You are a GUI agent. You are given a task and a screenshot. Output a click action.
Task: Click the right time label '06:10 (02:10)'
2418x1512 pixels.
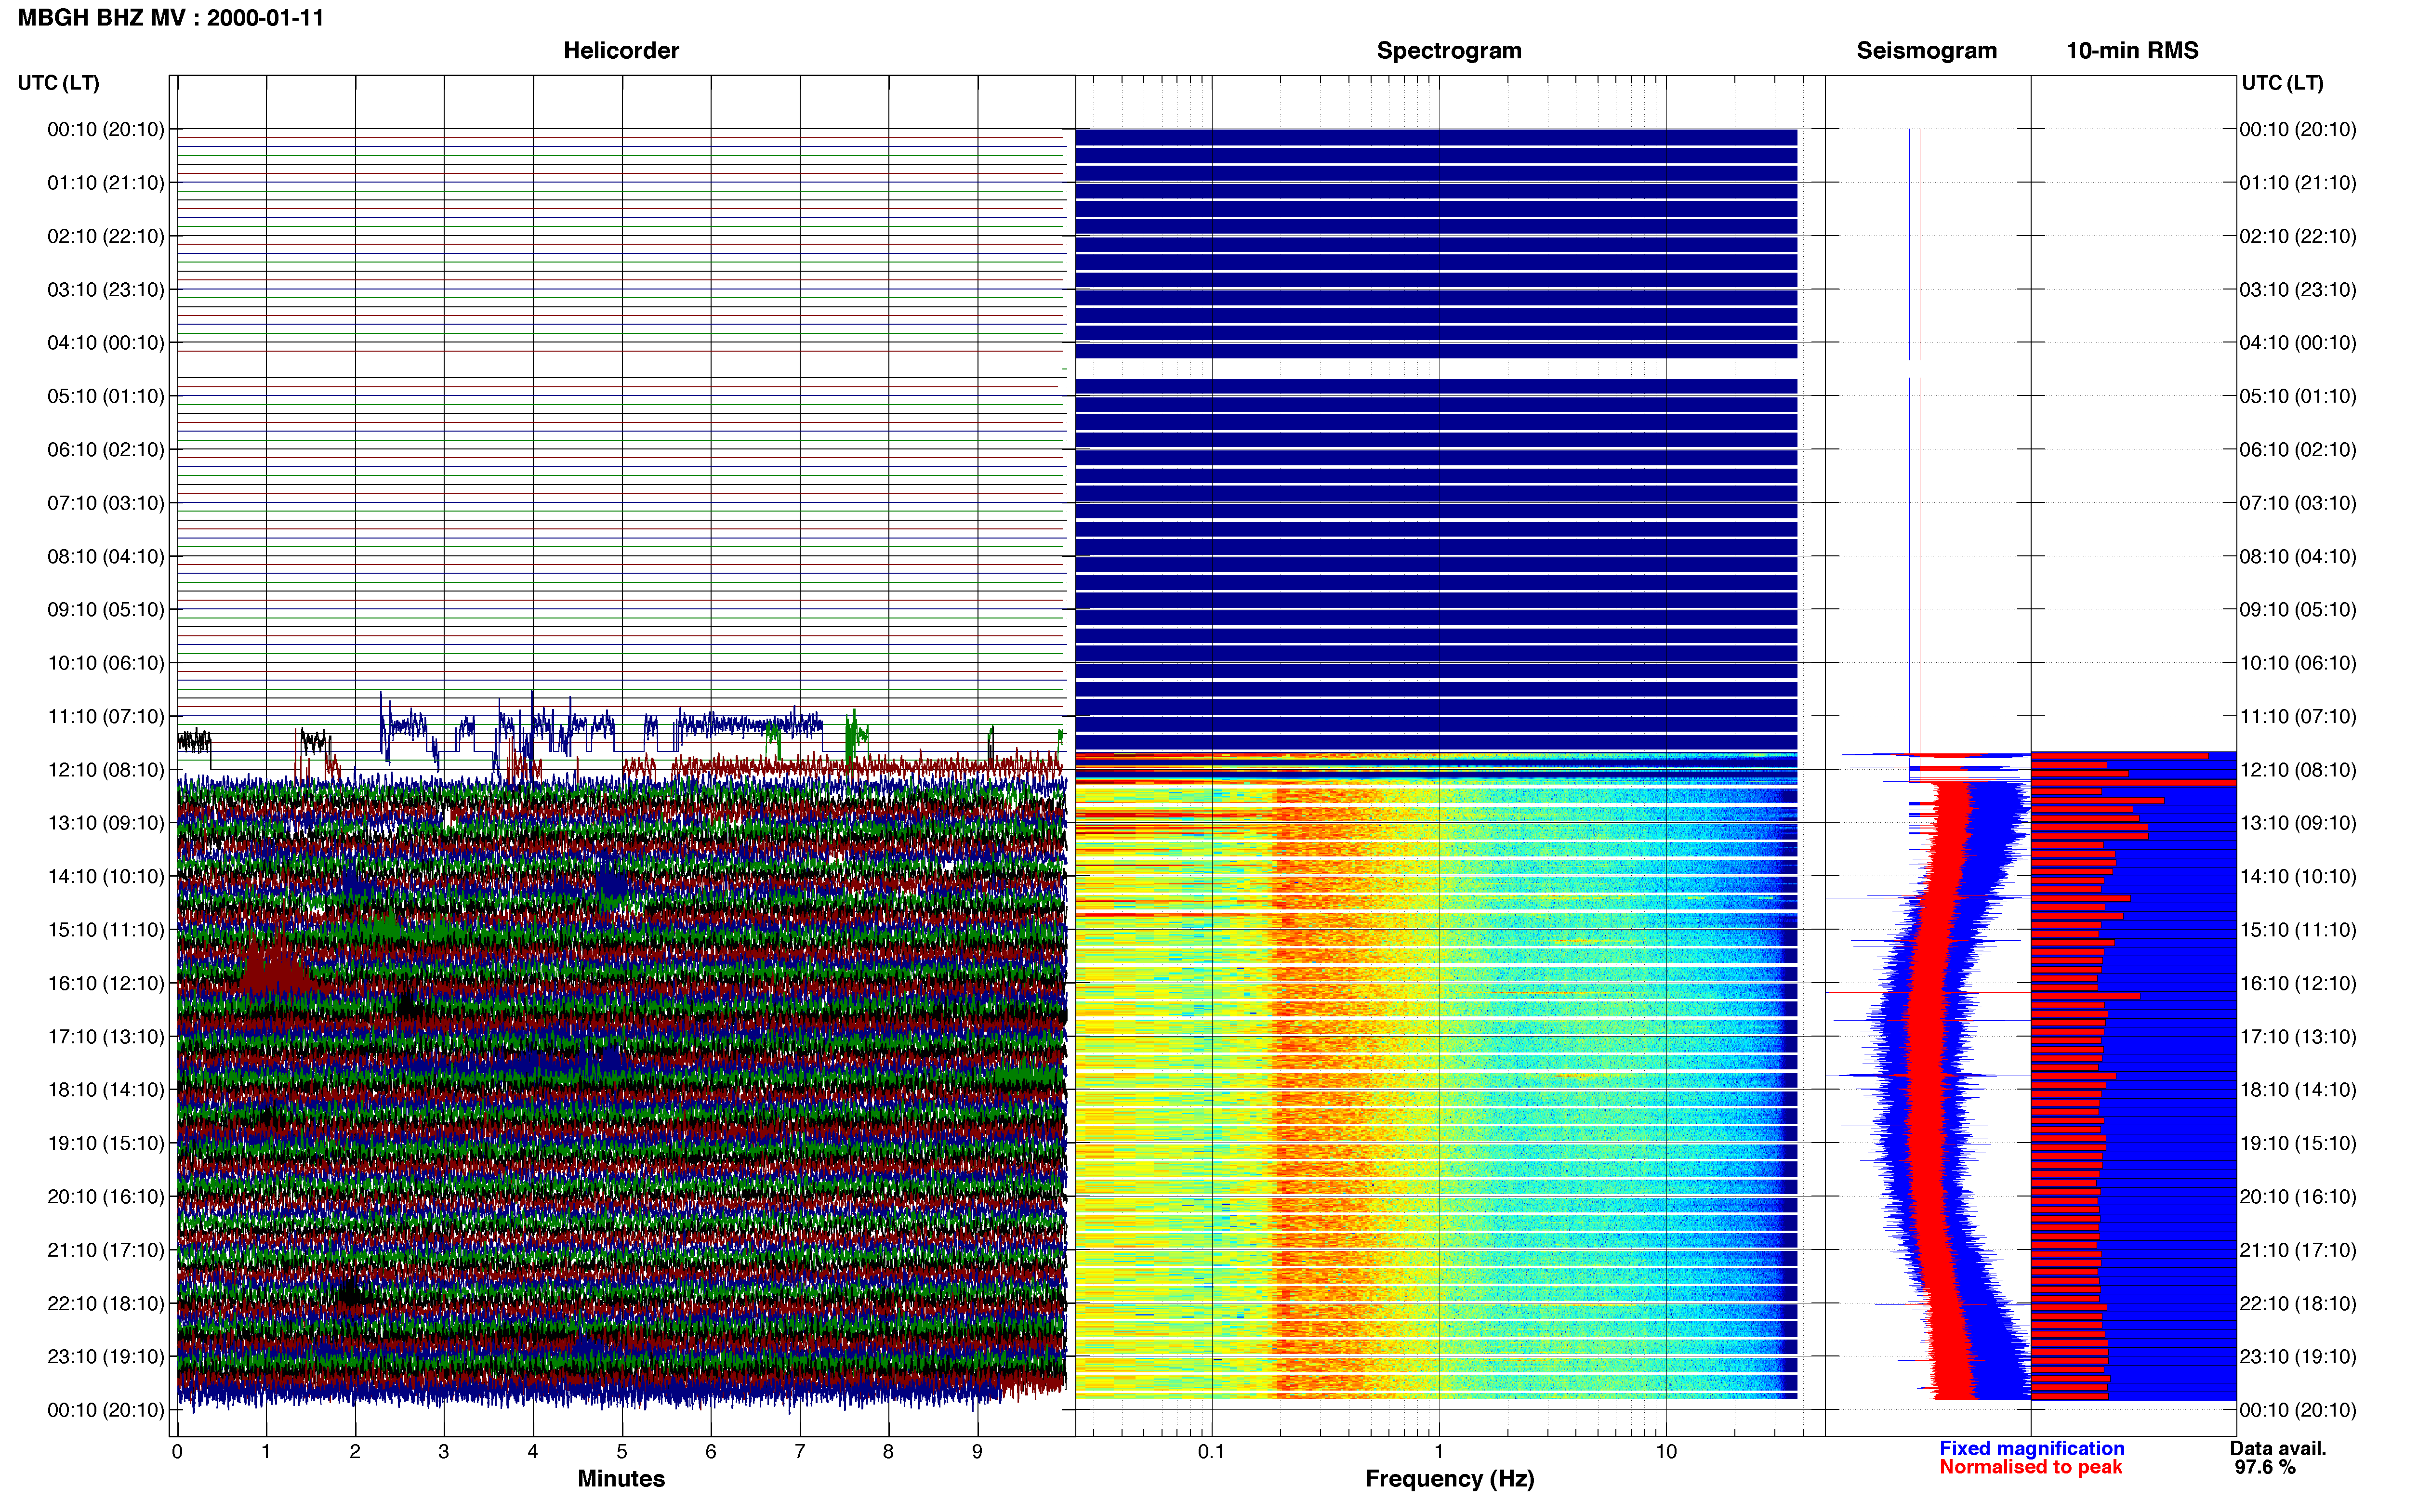tap(2298, 450)
